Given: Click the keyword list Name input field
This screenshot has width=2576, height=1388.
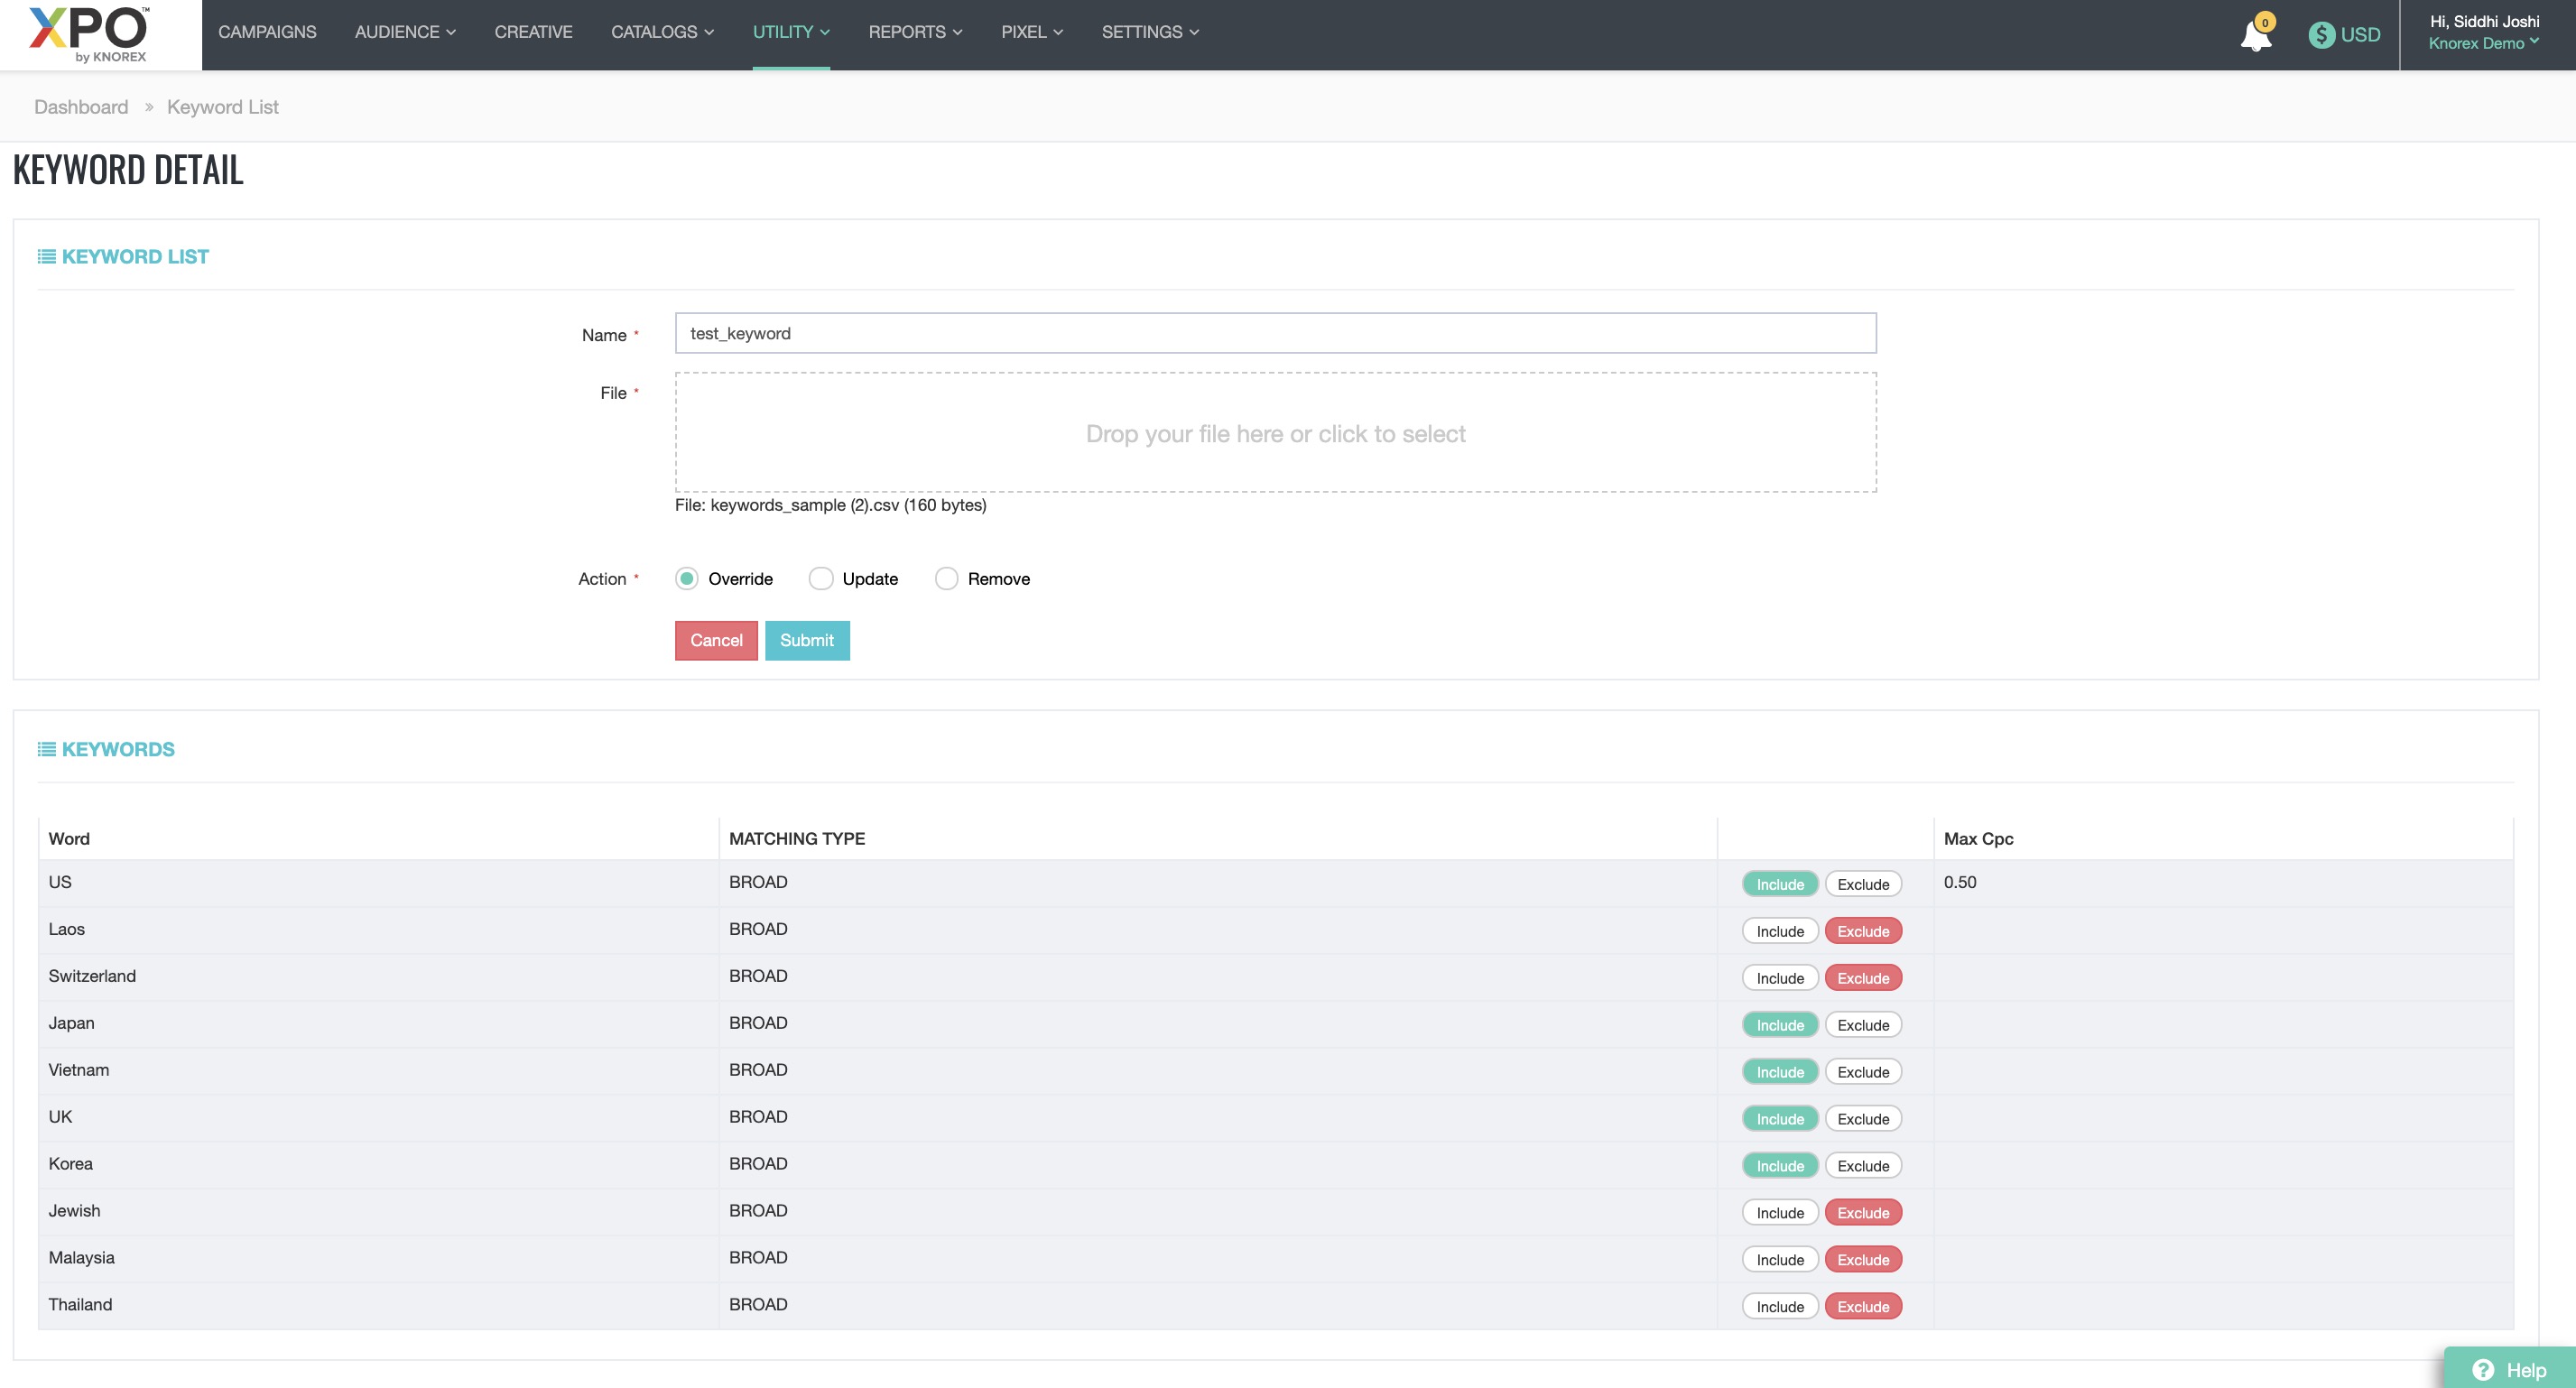Looking at the screenshot, I should [1275, 333].
